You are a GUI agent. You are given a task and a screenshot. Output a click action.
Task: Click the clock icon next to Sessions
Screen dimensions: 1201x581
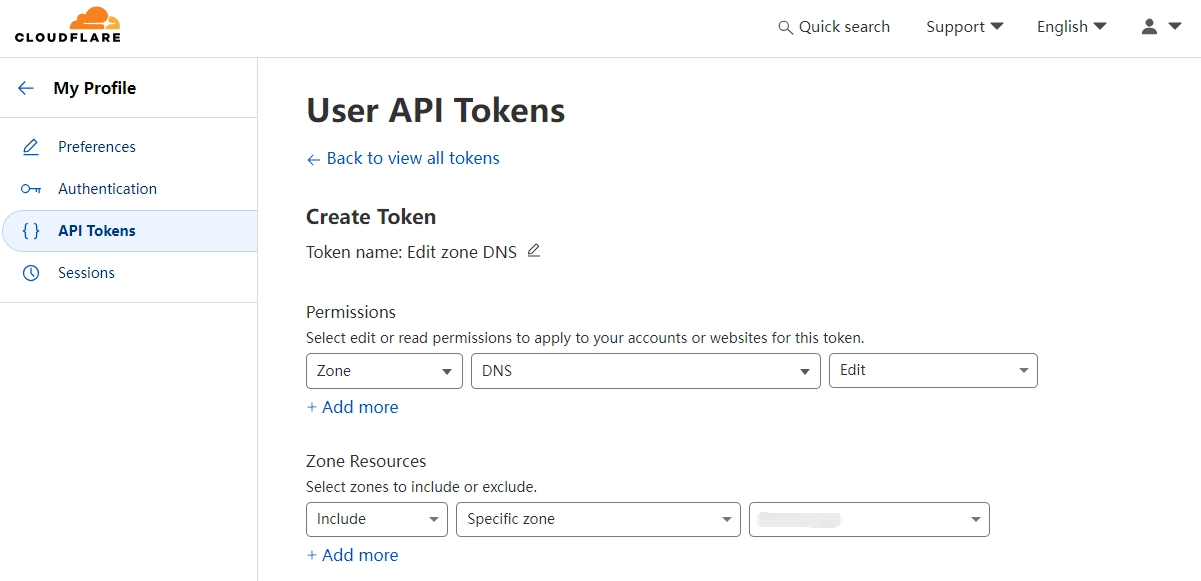[31, 273]
